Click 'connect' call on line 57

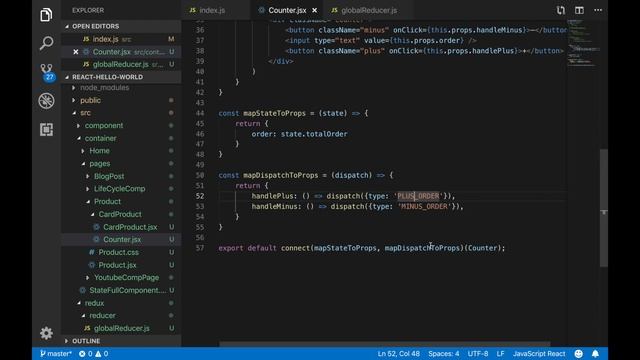point(295,248)
